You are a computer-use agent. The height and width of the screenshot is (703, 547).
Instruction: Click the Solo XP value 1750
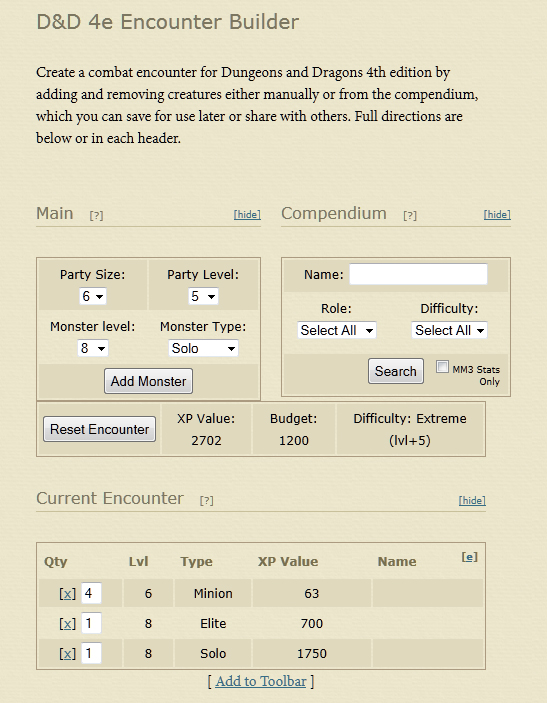[312, 654]
